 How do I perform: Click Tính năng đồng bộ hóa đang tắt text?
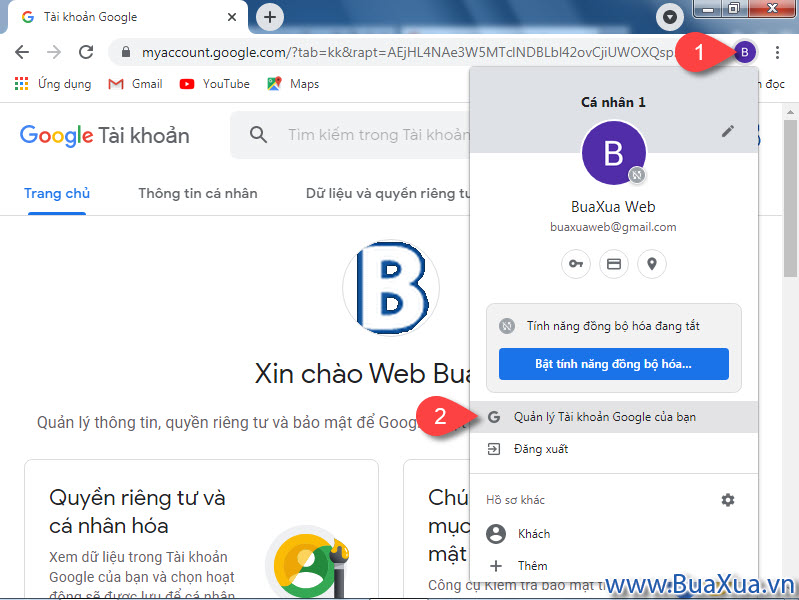click(614, 326)
